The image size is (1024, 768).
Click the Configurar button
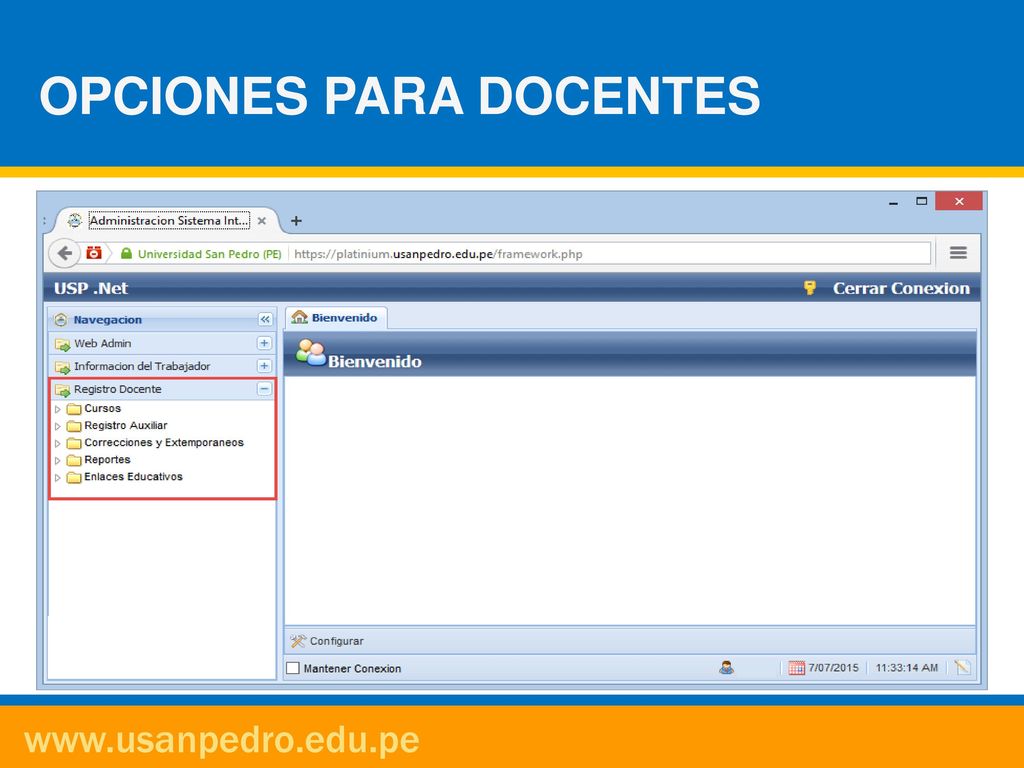(327, 641)
